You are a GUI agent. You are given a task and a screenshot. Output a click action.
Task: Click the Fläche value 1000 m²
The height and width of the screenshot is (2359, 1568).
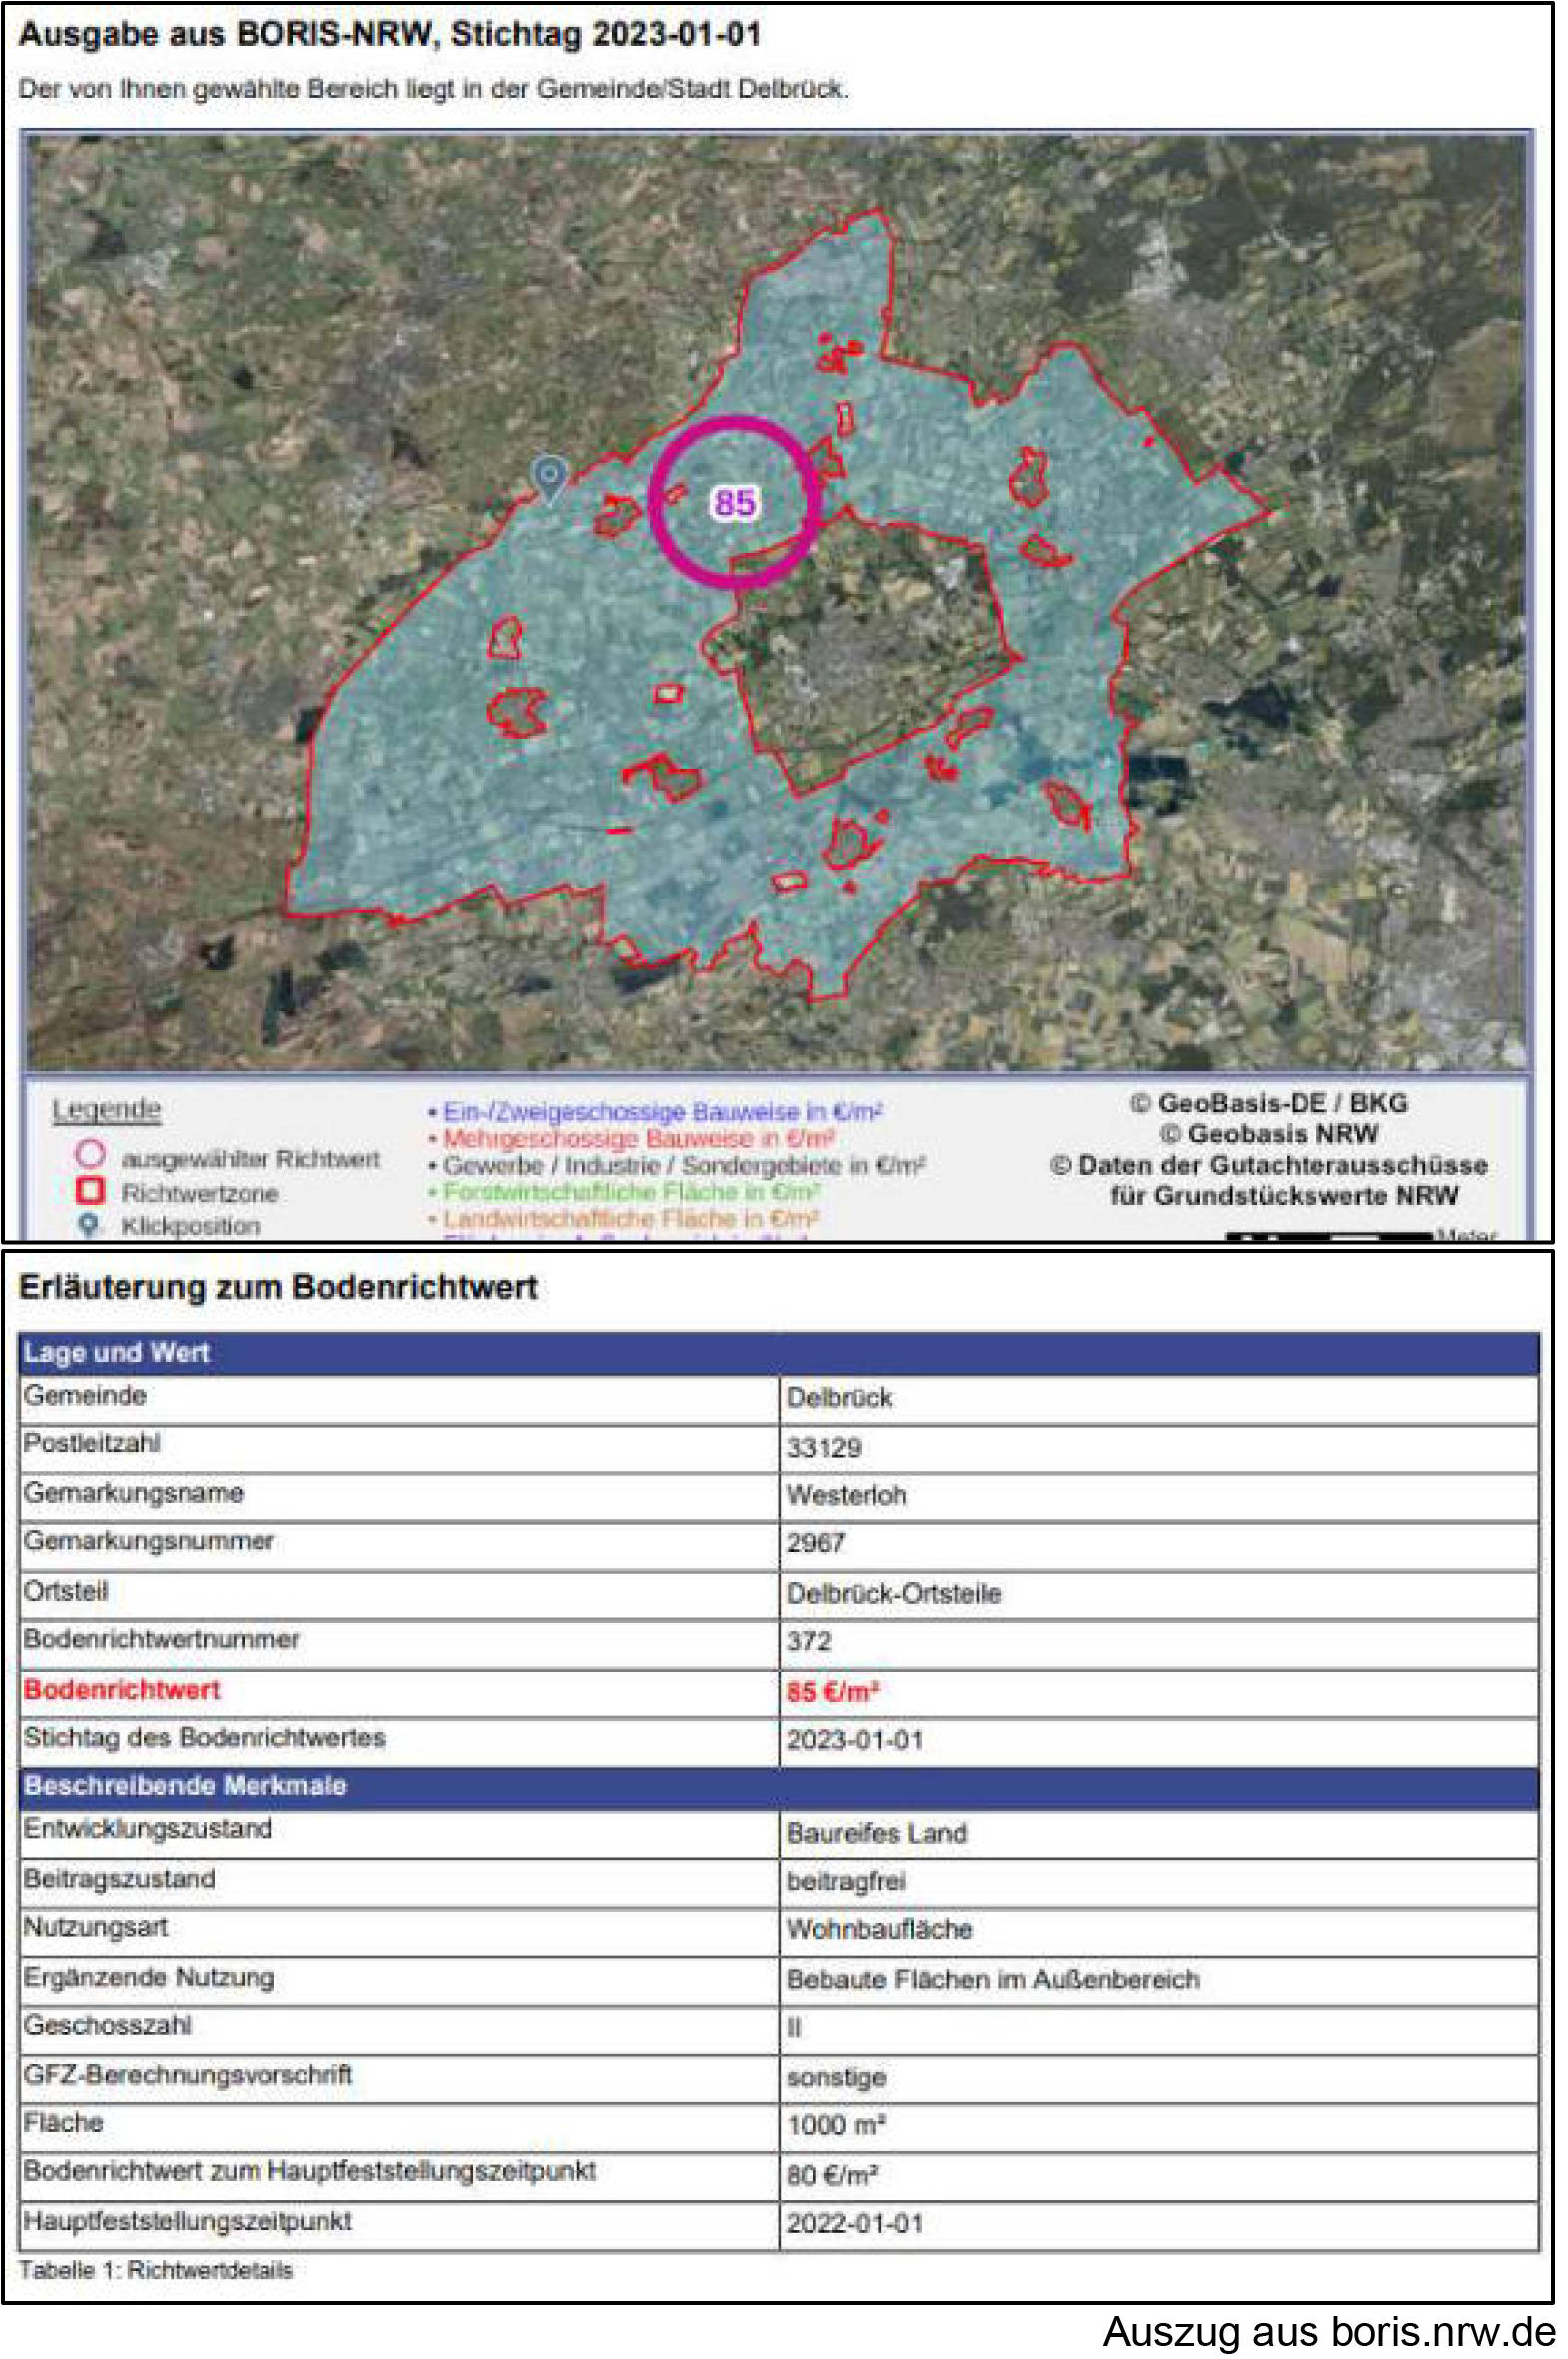tap(836, 2125)
